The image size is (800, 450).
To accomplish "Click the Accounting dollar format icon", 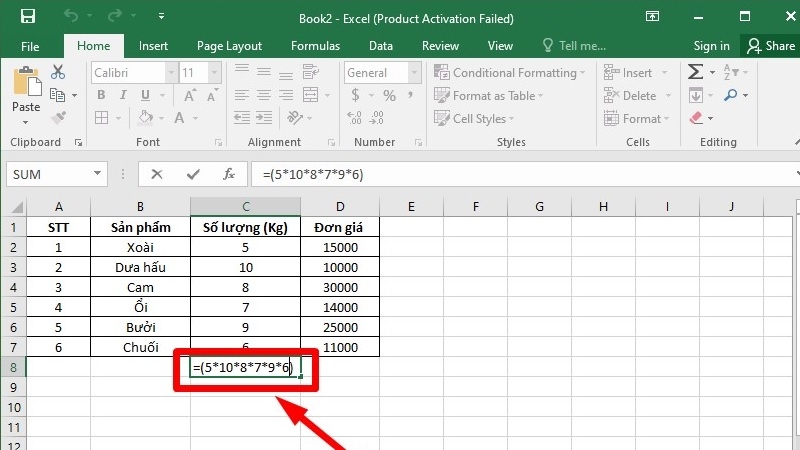I will pyautogui.click(x=355, y=95).
